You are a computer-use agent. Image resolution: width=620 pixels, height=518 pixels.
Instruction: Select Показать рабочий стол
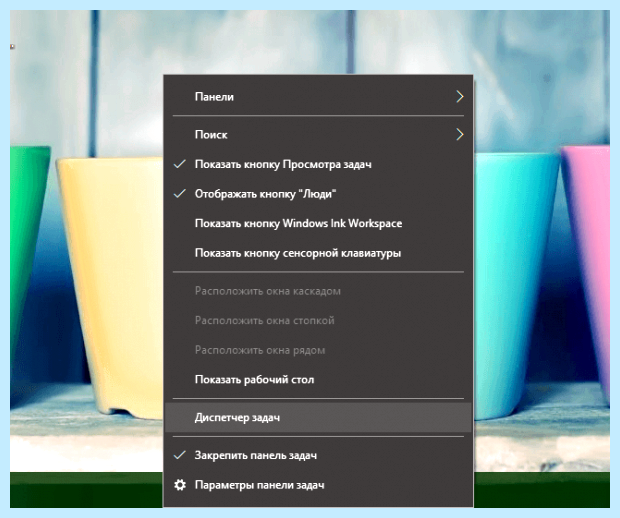tap(318, 380)
